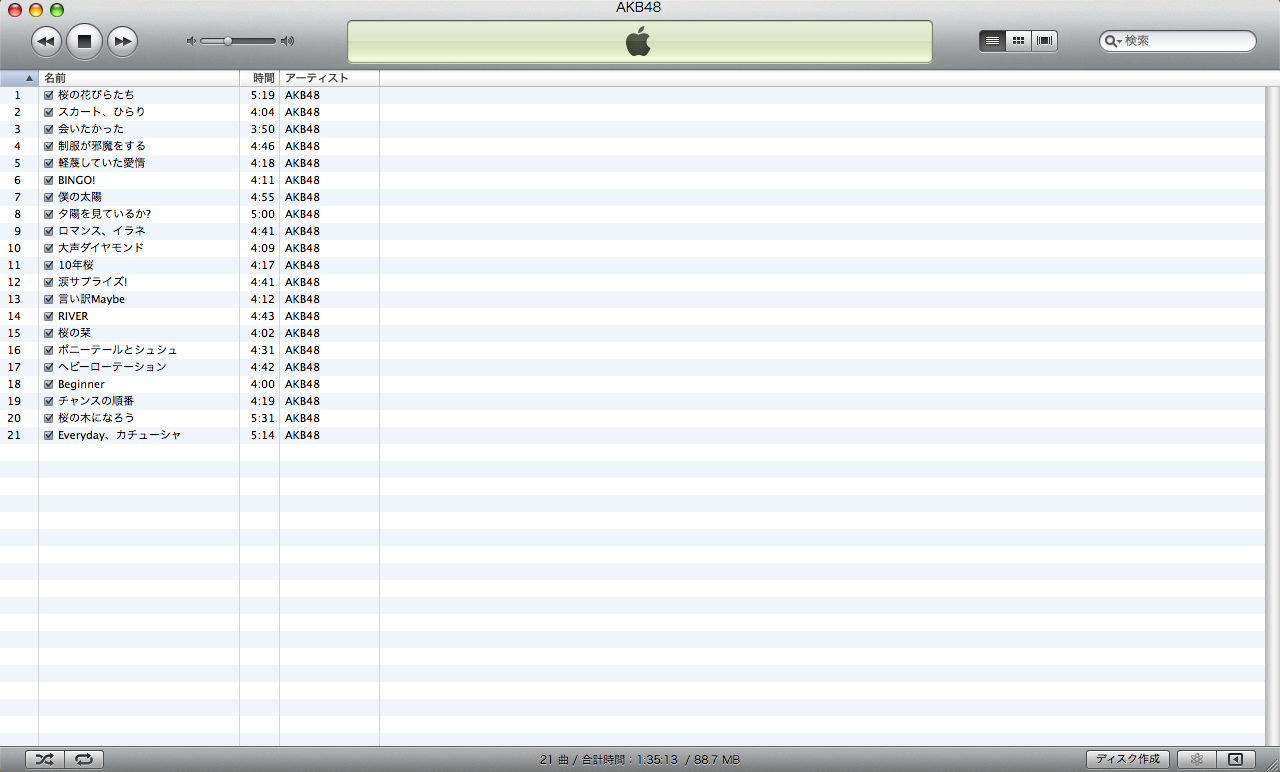Select the track 言い訳Maybe

(91, 299)
